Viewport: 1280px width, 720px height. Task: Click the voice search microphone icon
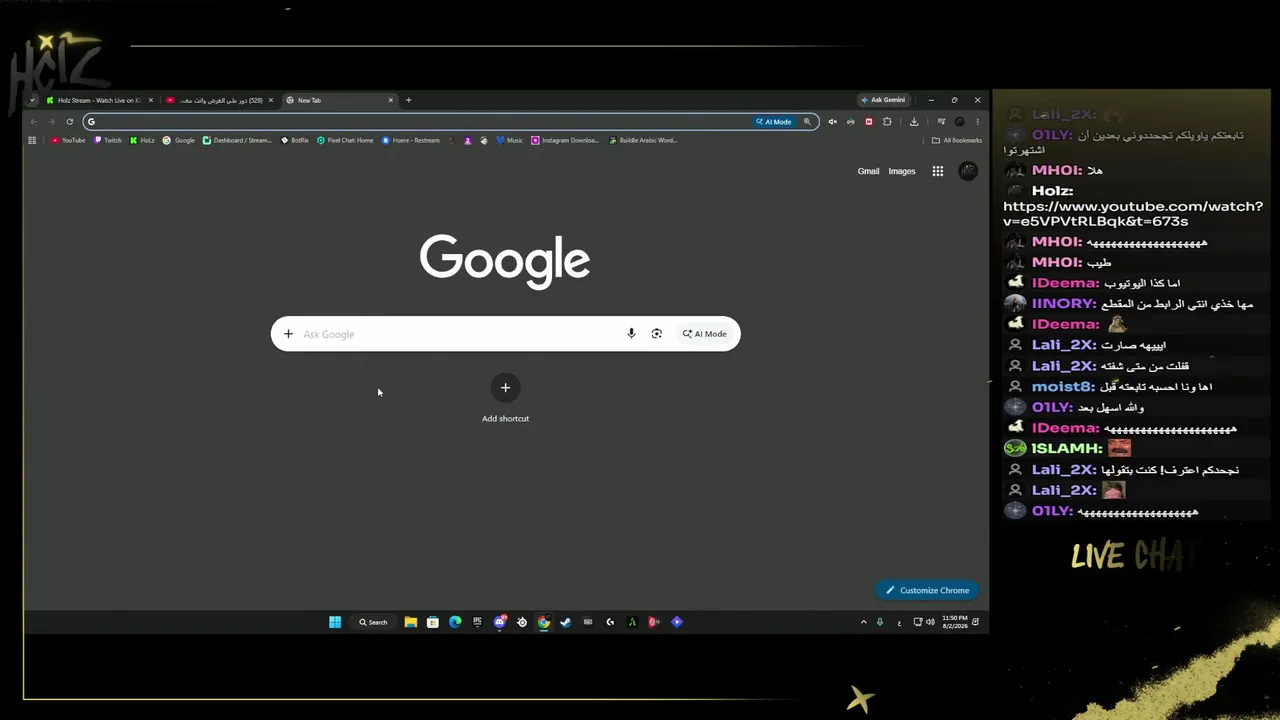tap(631, 334)
